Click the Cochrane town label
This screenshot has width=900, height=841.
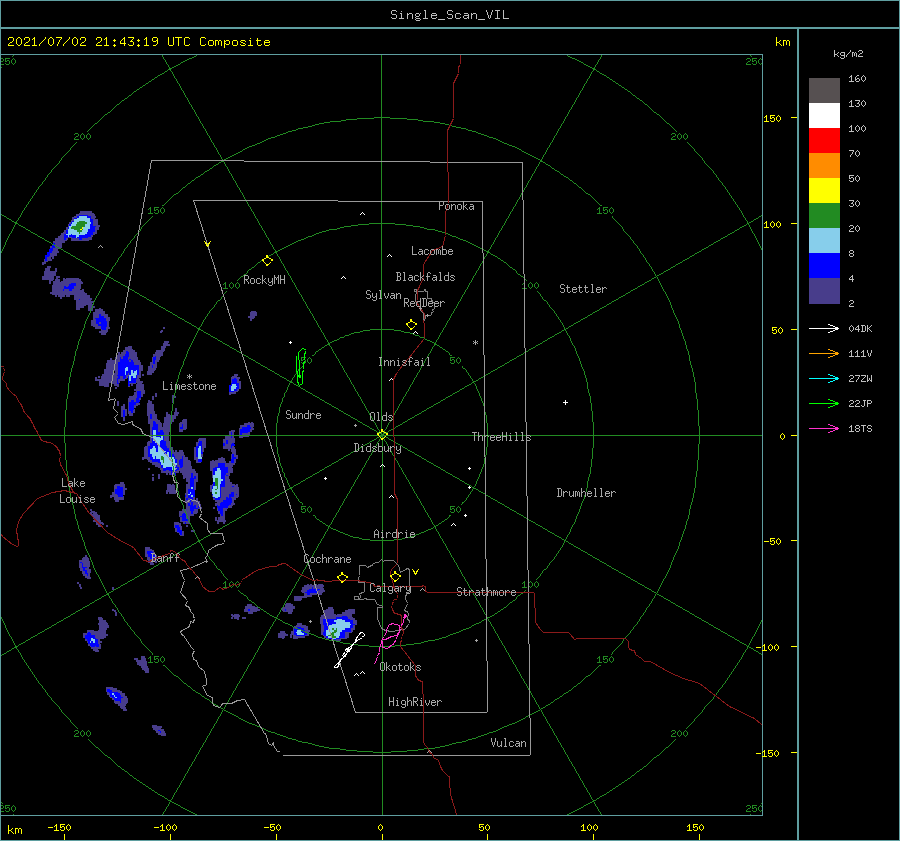327,559
